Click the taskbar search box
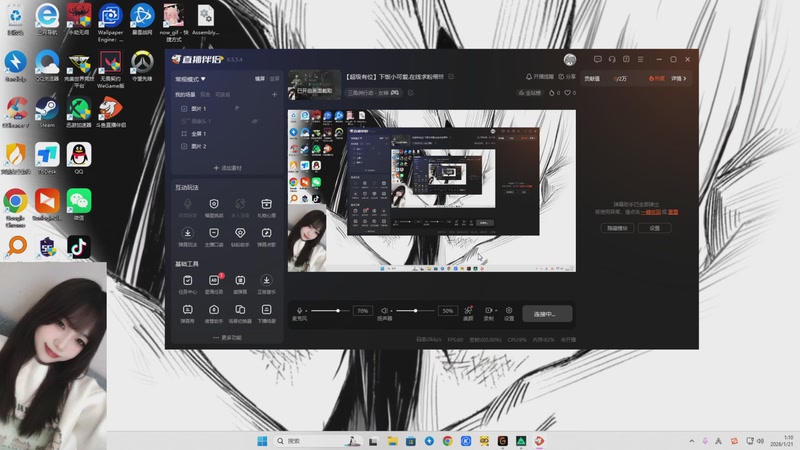Viewport: 800px width, 450px height. tap(317, 441)
